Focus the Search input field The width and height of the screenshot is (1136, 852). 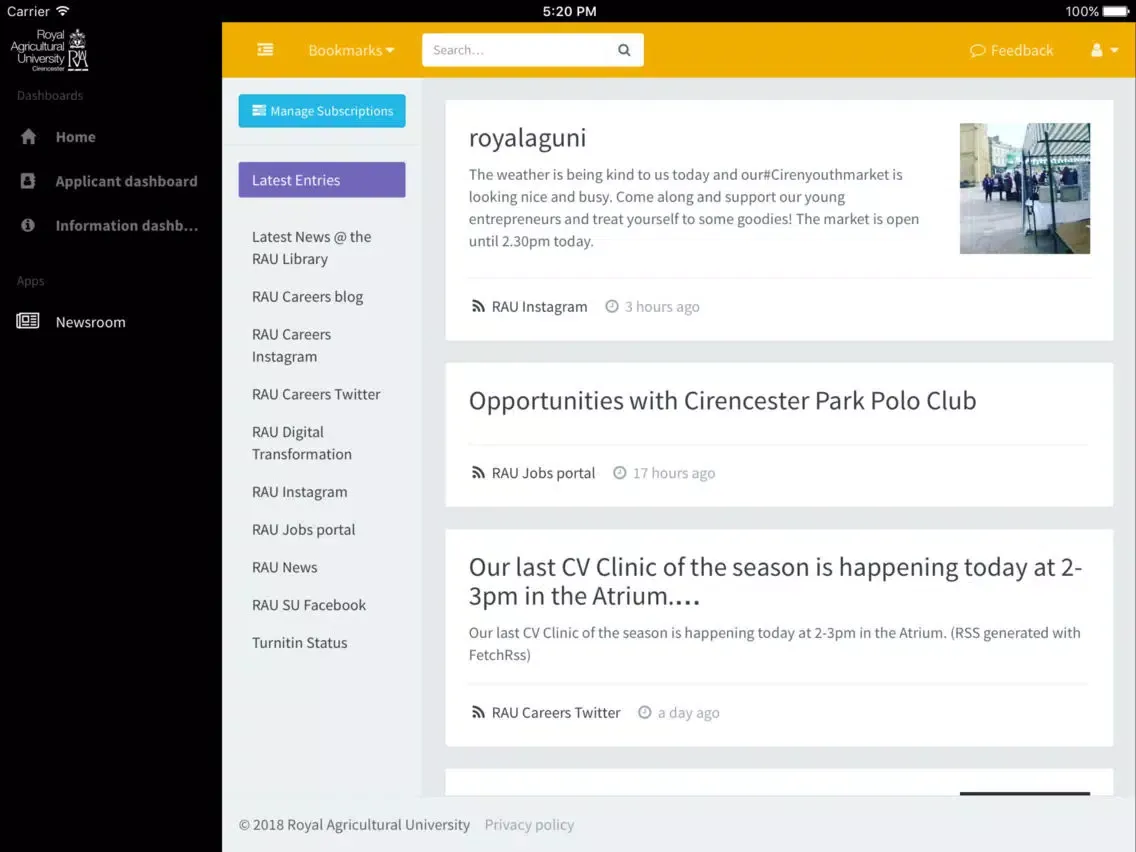(532, 50)
